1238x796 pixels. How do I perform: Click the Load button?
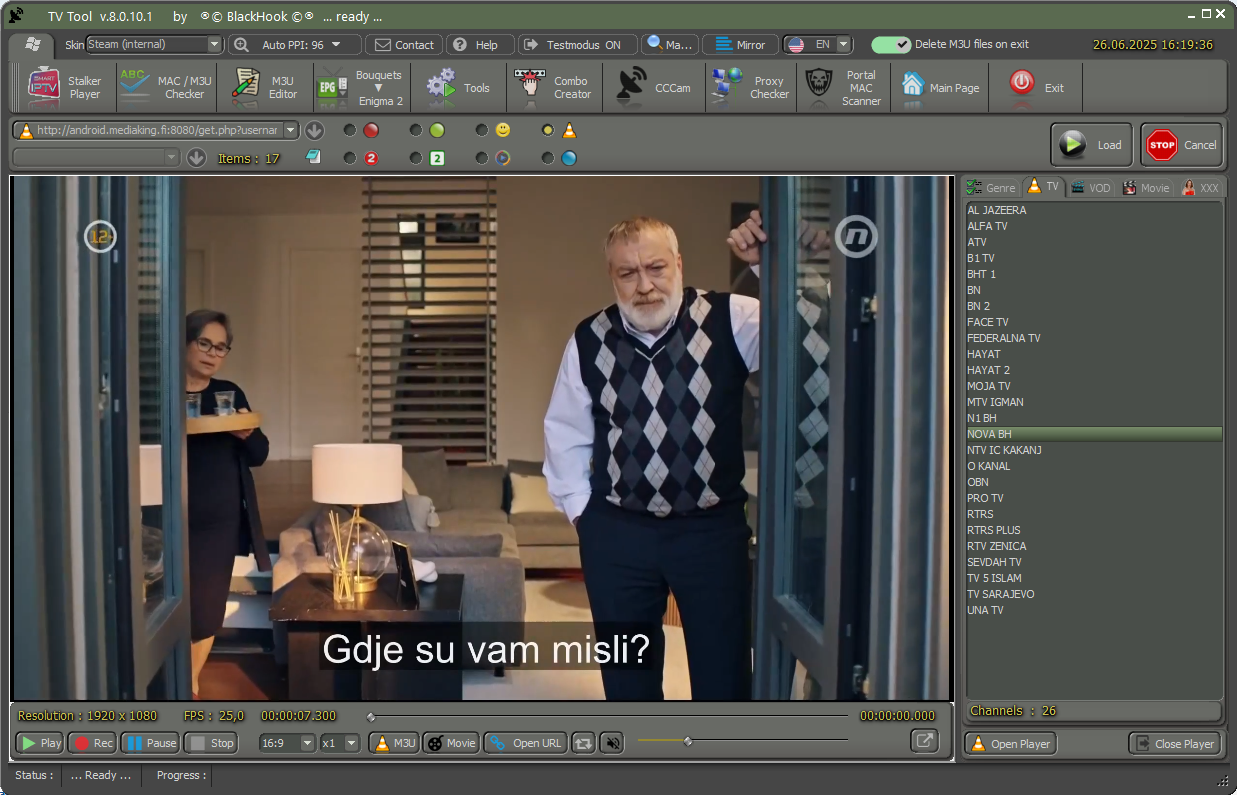[1092, 144]
